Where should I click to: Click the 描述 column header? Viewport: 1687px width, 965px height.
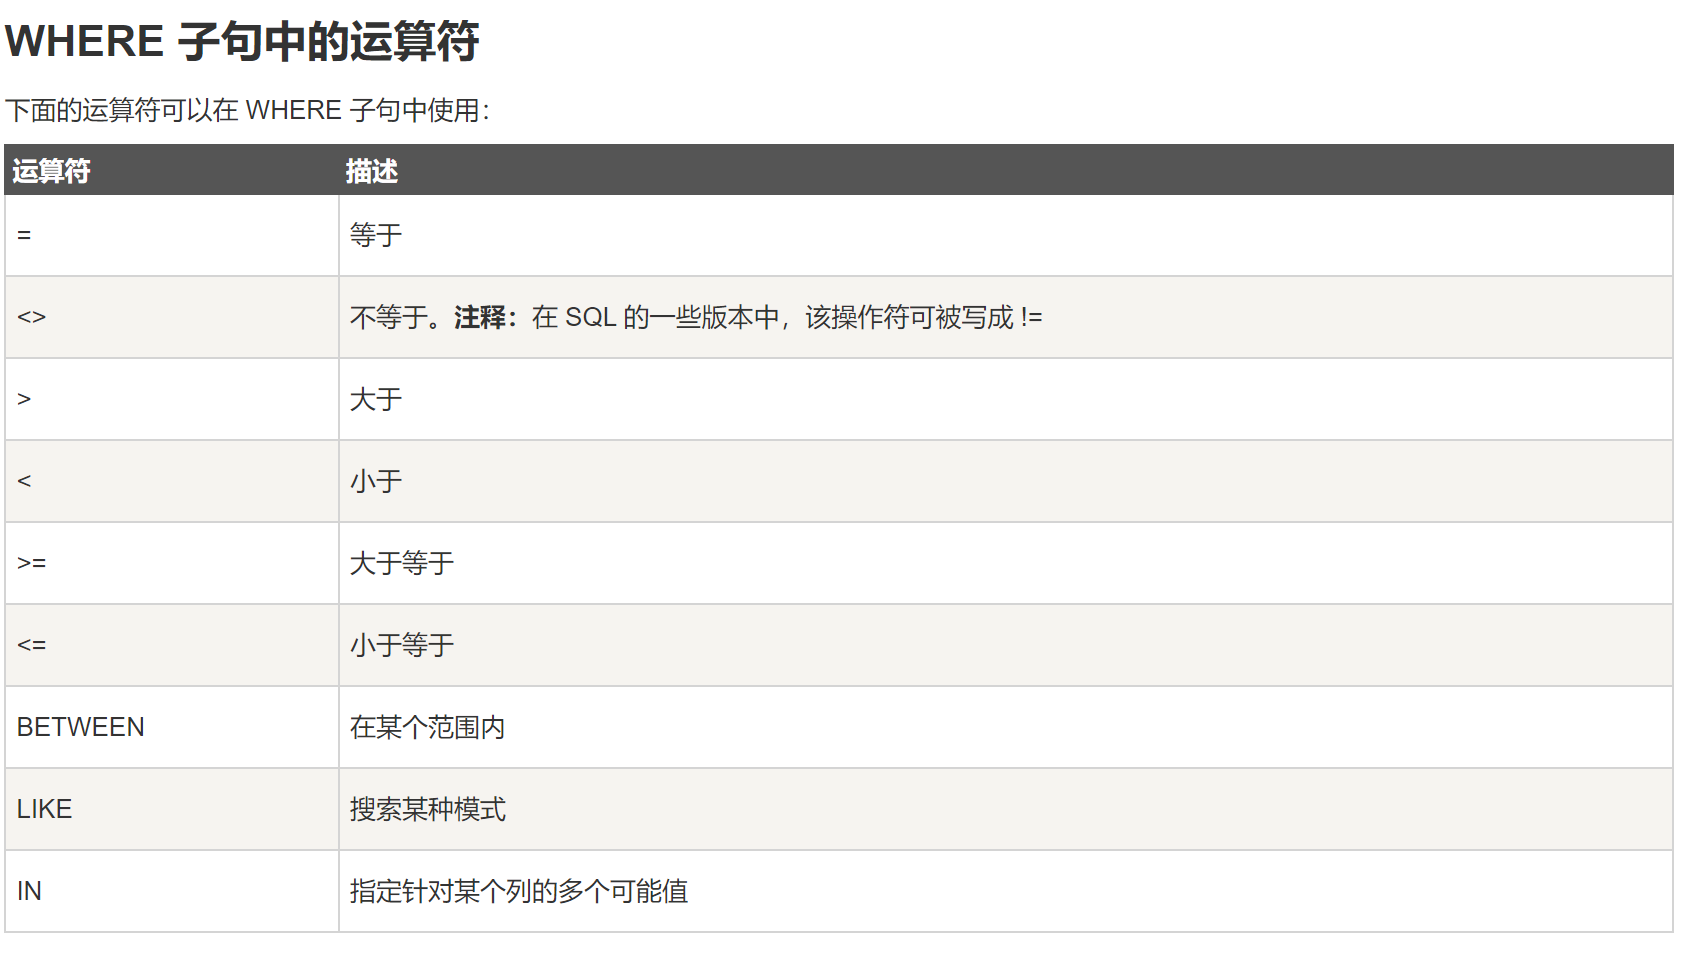pyautogui.click(x=372, y=171)
